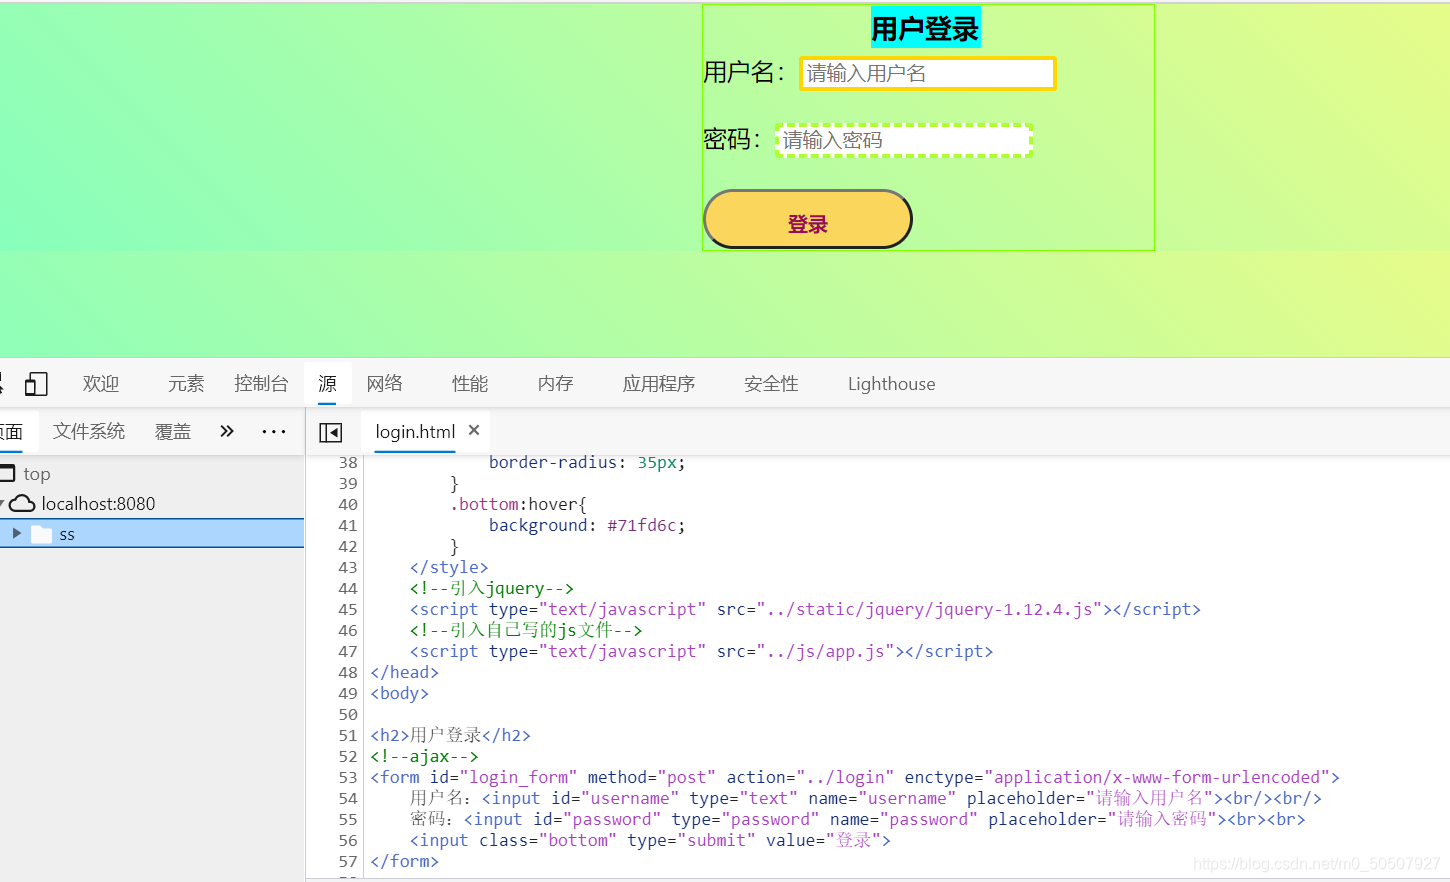Viewport: 1450px width, 882px height.
Task: Hide the navigator sidebar pane icon
Action: (330, 432)
